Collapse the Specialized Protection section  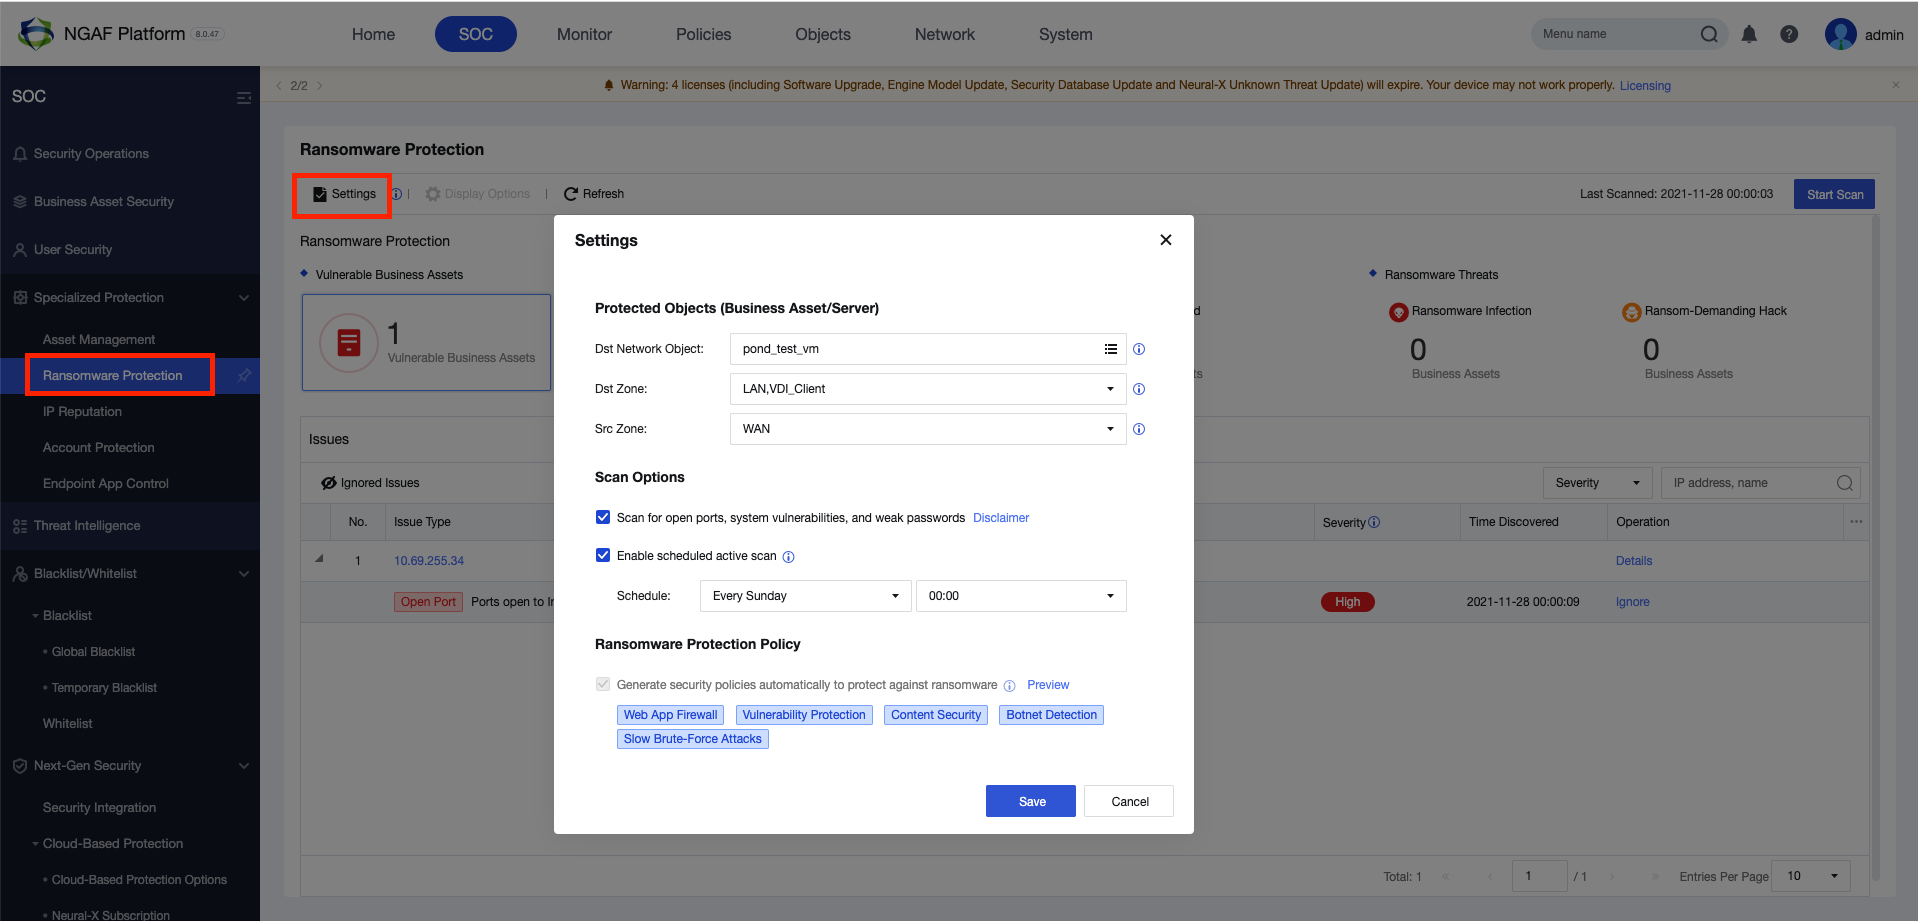(x=244, y=298)
